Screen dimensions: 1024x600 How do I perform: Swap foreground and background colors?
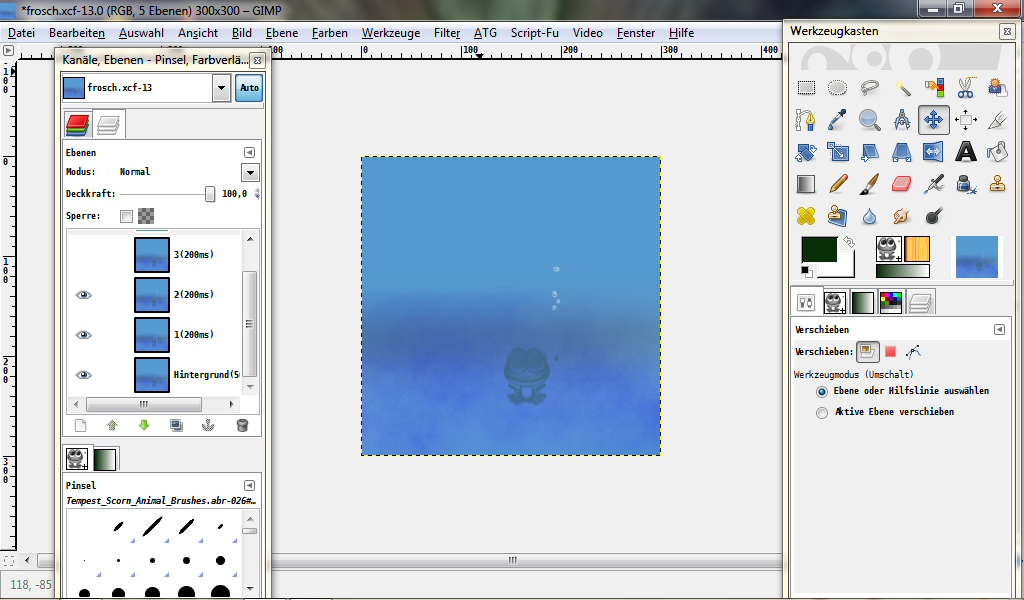pos(848,242)
